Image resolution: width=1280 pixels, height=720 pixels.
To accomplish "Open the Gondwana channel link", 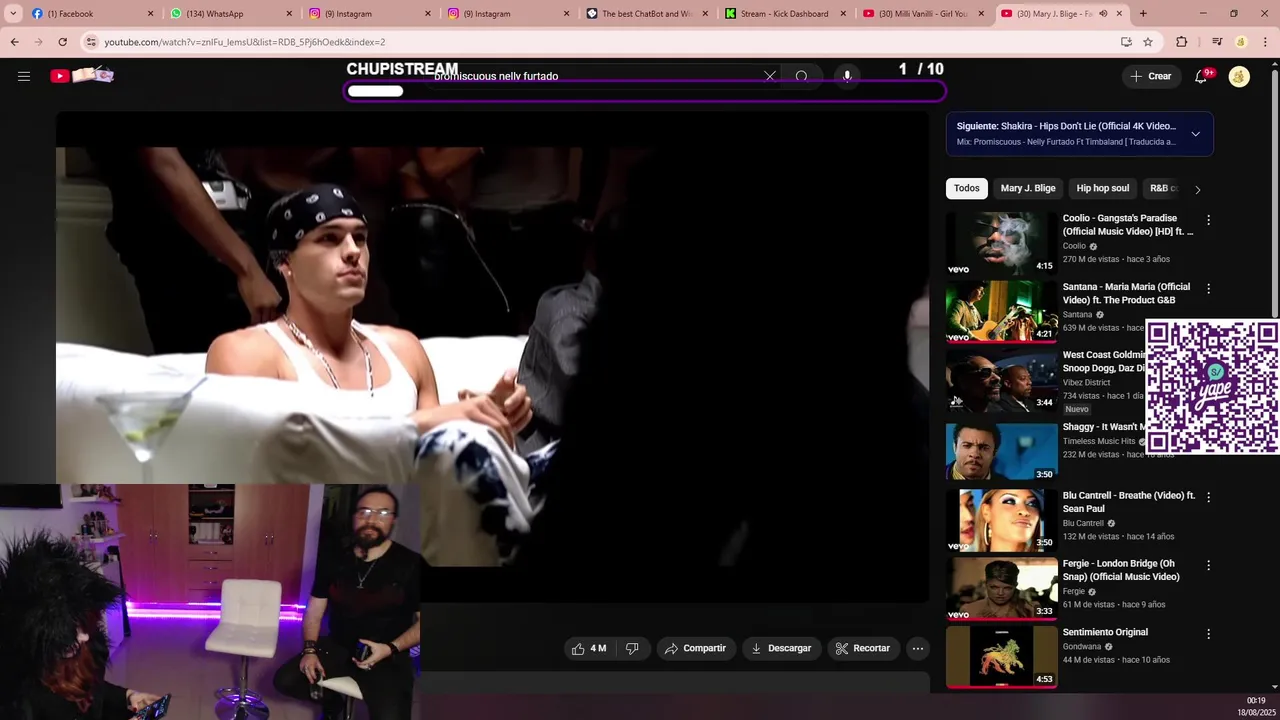I will click(1082, 647).
